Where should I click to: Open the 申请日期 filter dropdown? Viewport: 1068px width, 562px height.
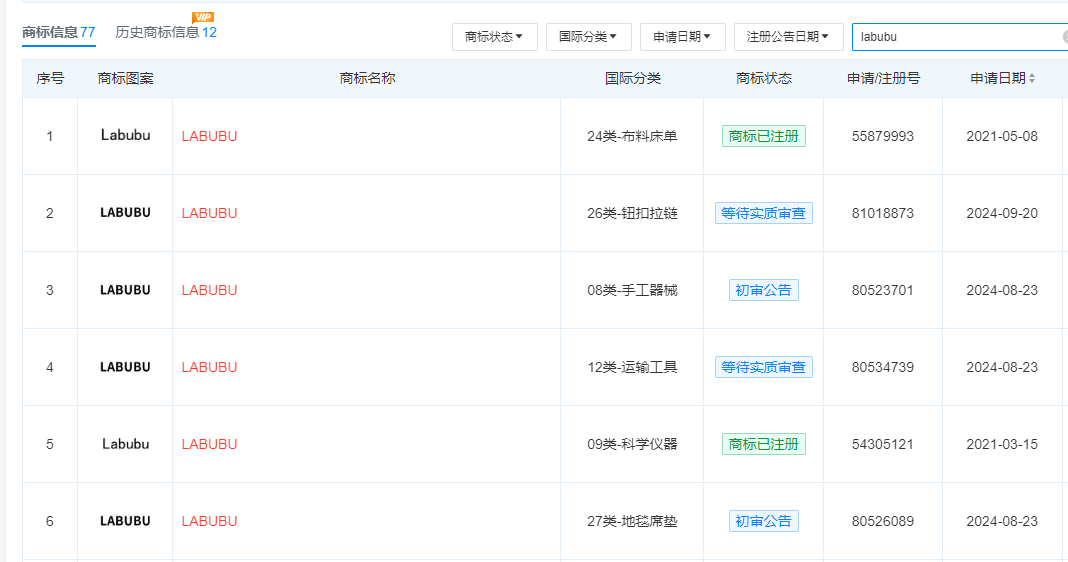[682, 37]
